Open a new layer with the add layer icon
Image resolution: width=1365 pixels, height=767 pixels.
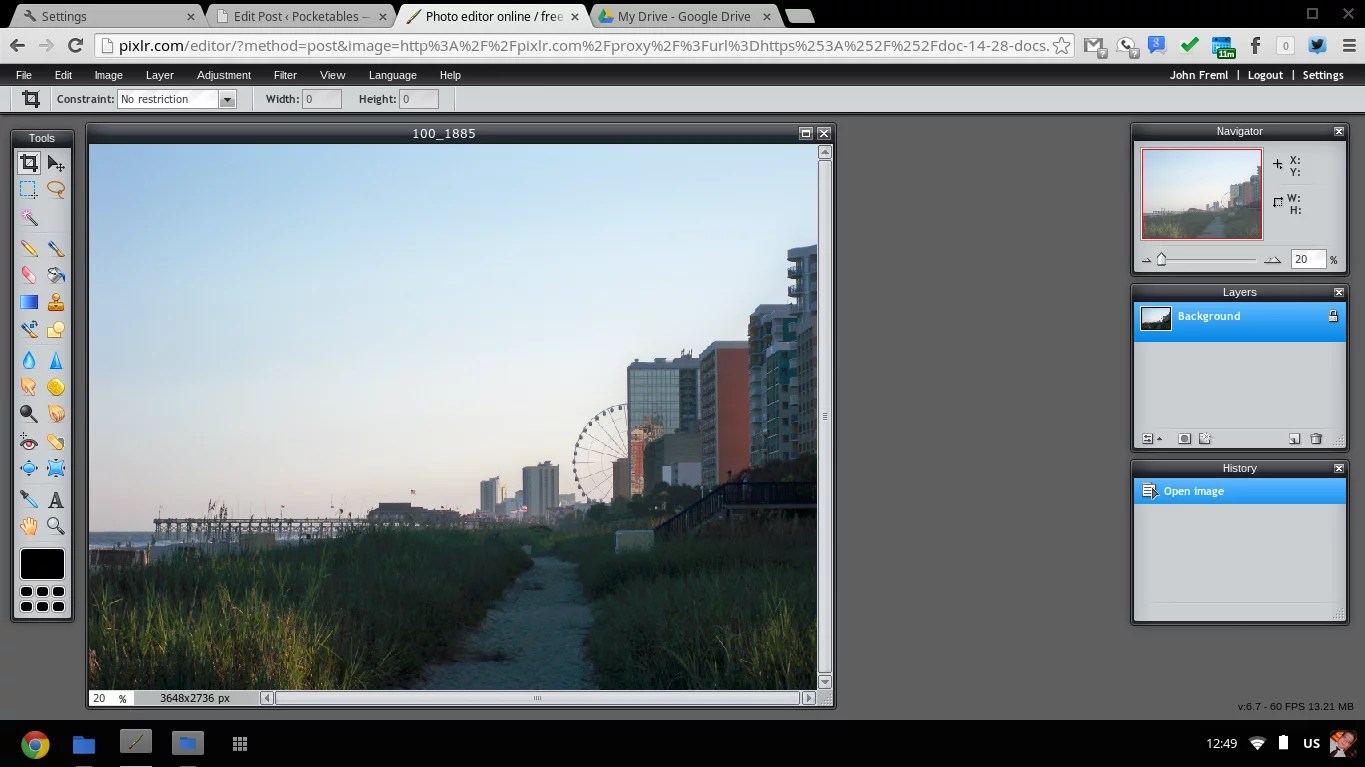tap(1295, 439)
